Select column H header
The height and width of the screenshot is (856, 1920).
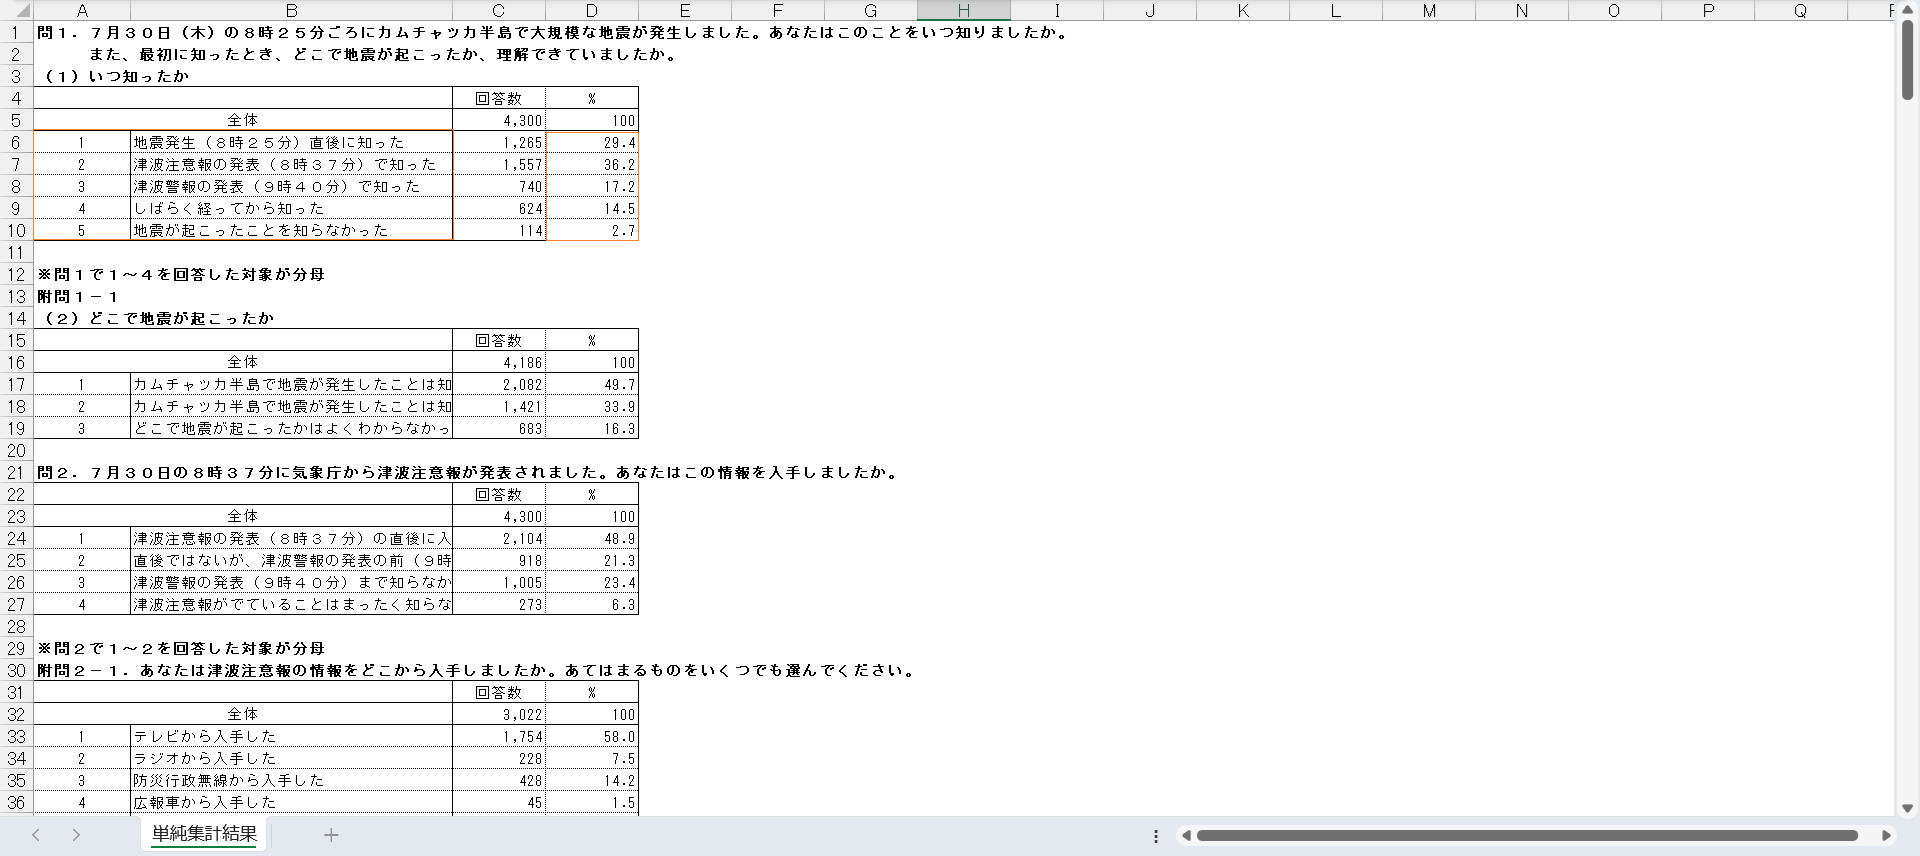[x=963, y=11]
